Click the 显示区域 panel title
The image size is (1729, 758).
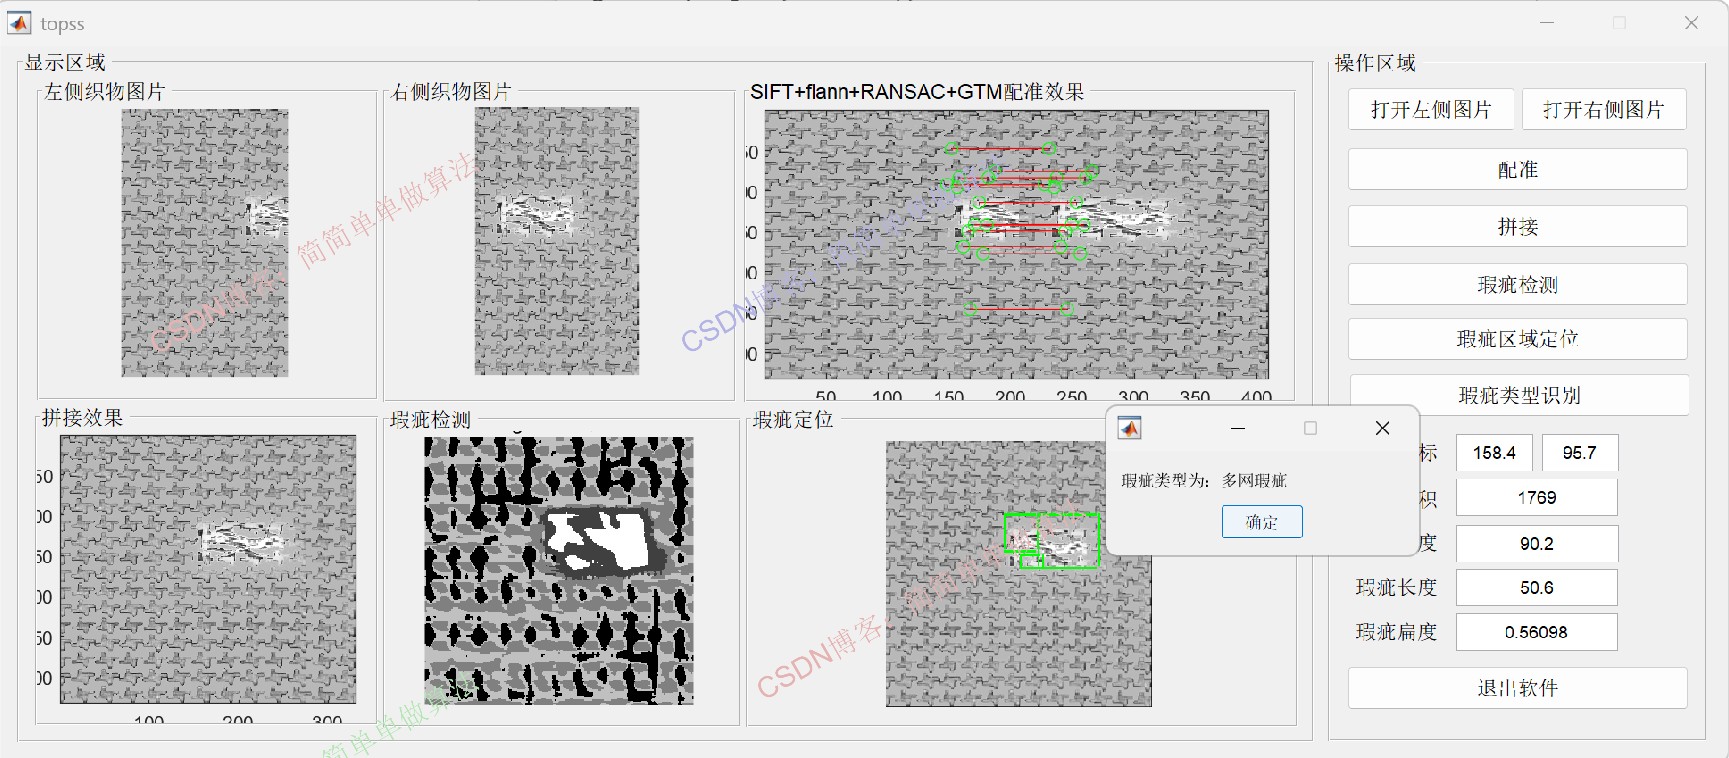[65, 63]
